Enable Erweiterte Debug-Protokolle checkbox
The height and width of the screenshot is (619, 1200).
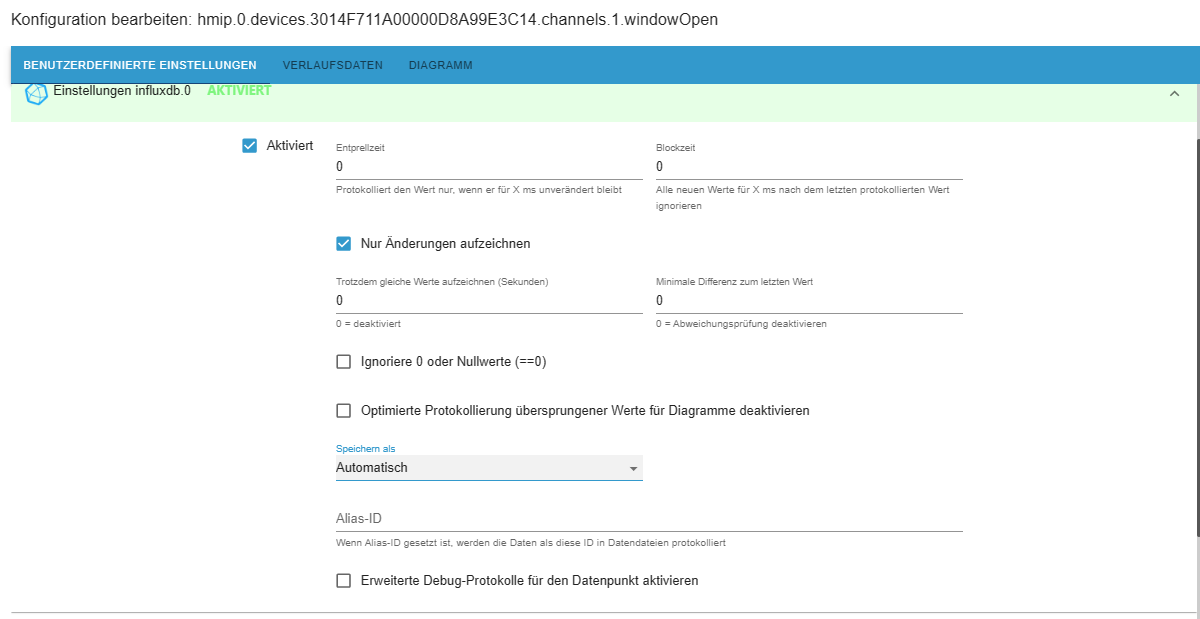[x=344, y=580]
